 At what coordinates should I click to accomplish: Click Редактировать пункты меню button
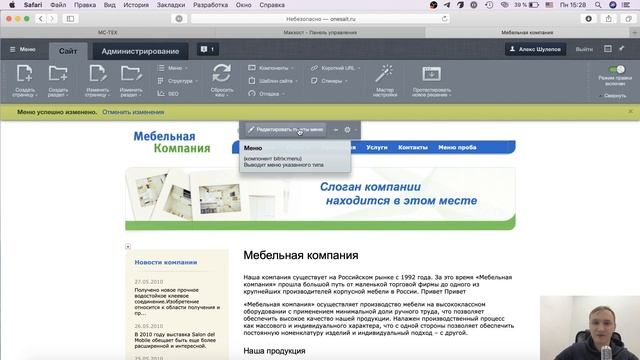(x=286, y=129)
